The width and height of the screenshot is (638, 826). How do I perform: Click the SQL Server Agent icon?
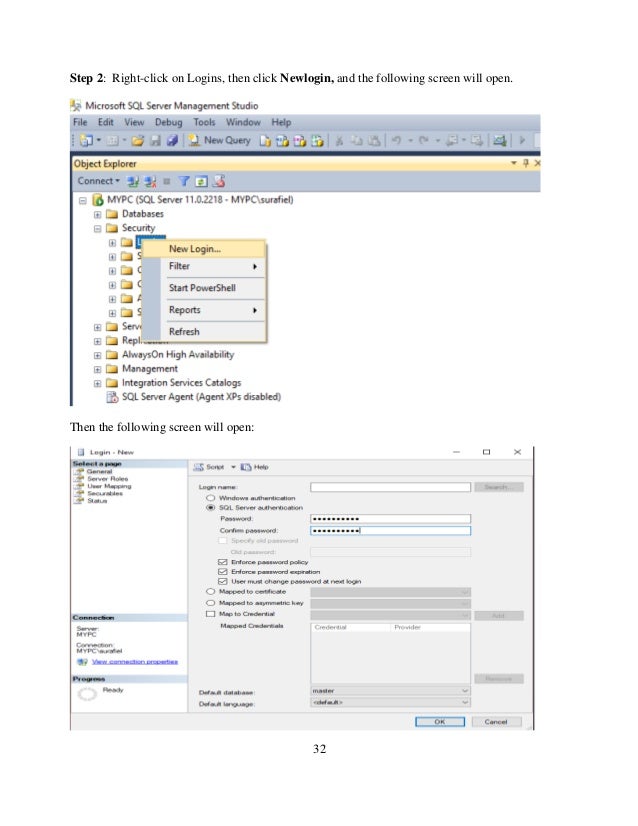[x=112, y=397]
